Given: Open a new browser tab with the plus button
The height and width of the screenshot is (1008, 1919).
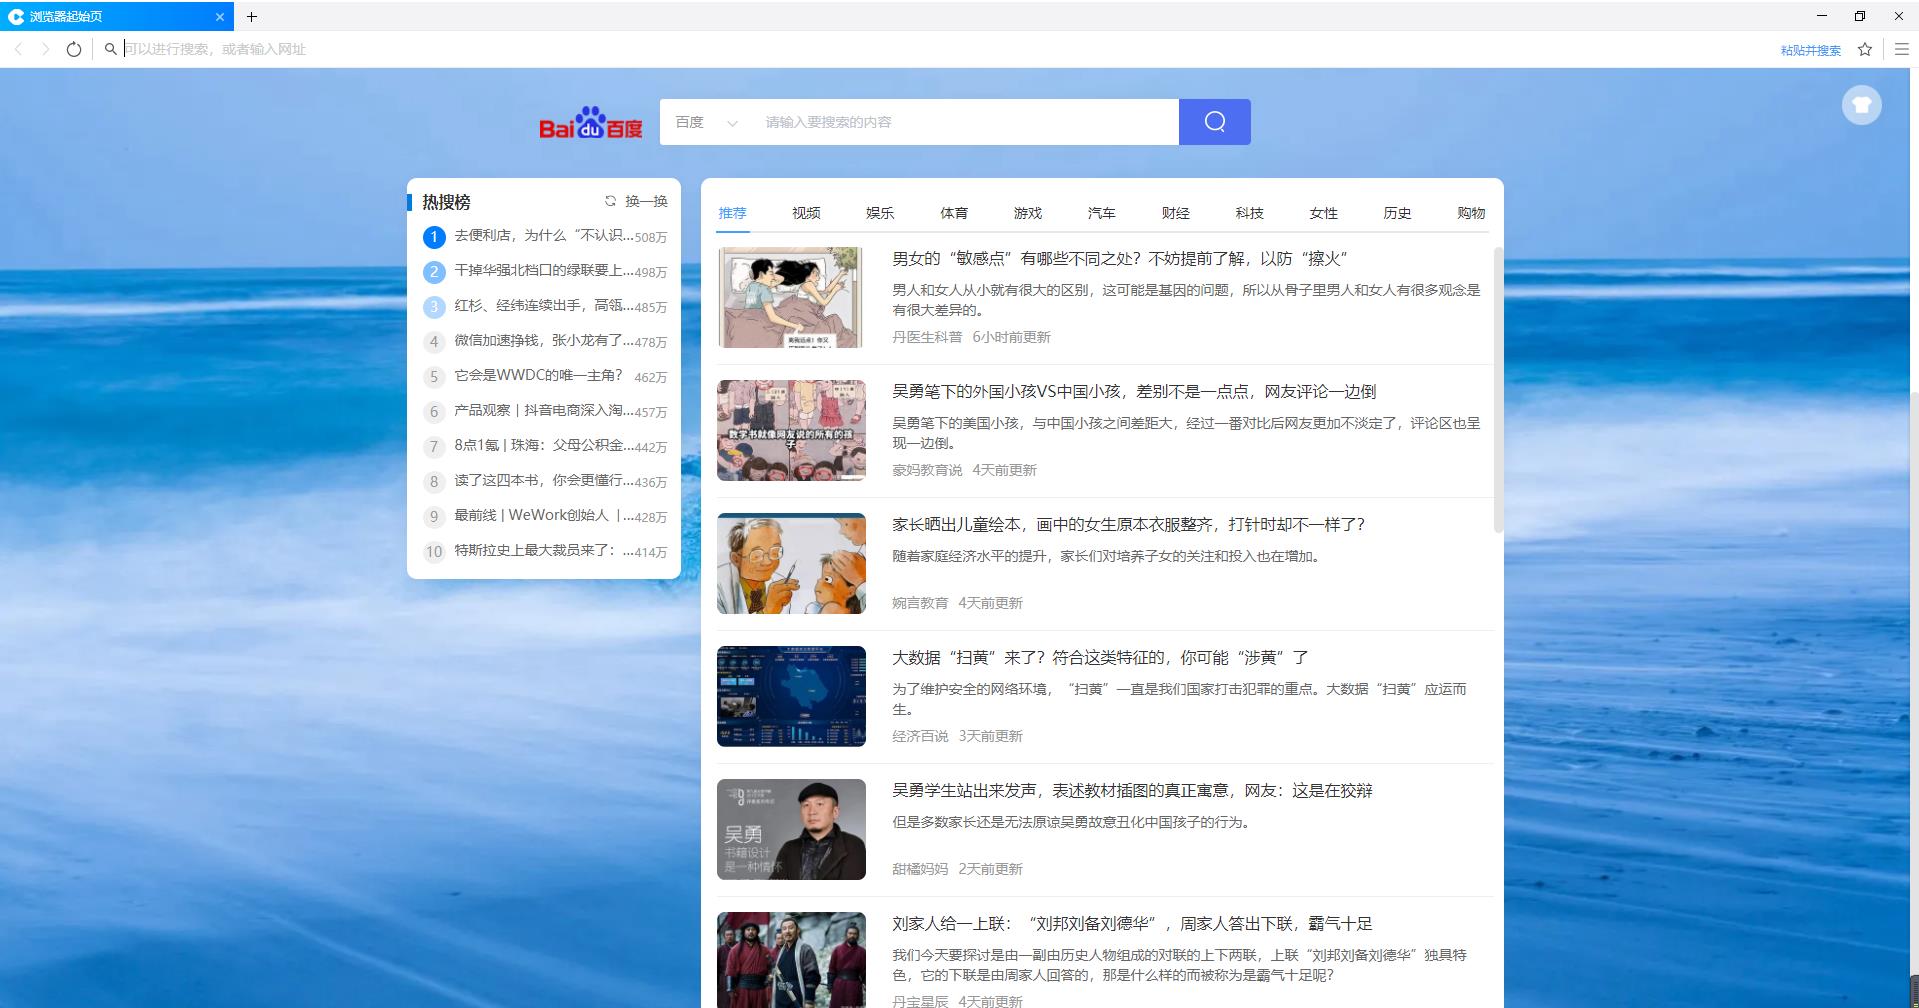Looking at the screenshot, I should tap(252, 16).
